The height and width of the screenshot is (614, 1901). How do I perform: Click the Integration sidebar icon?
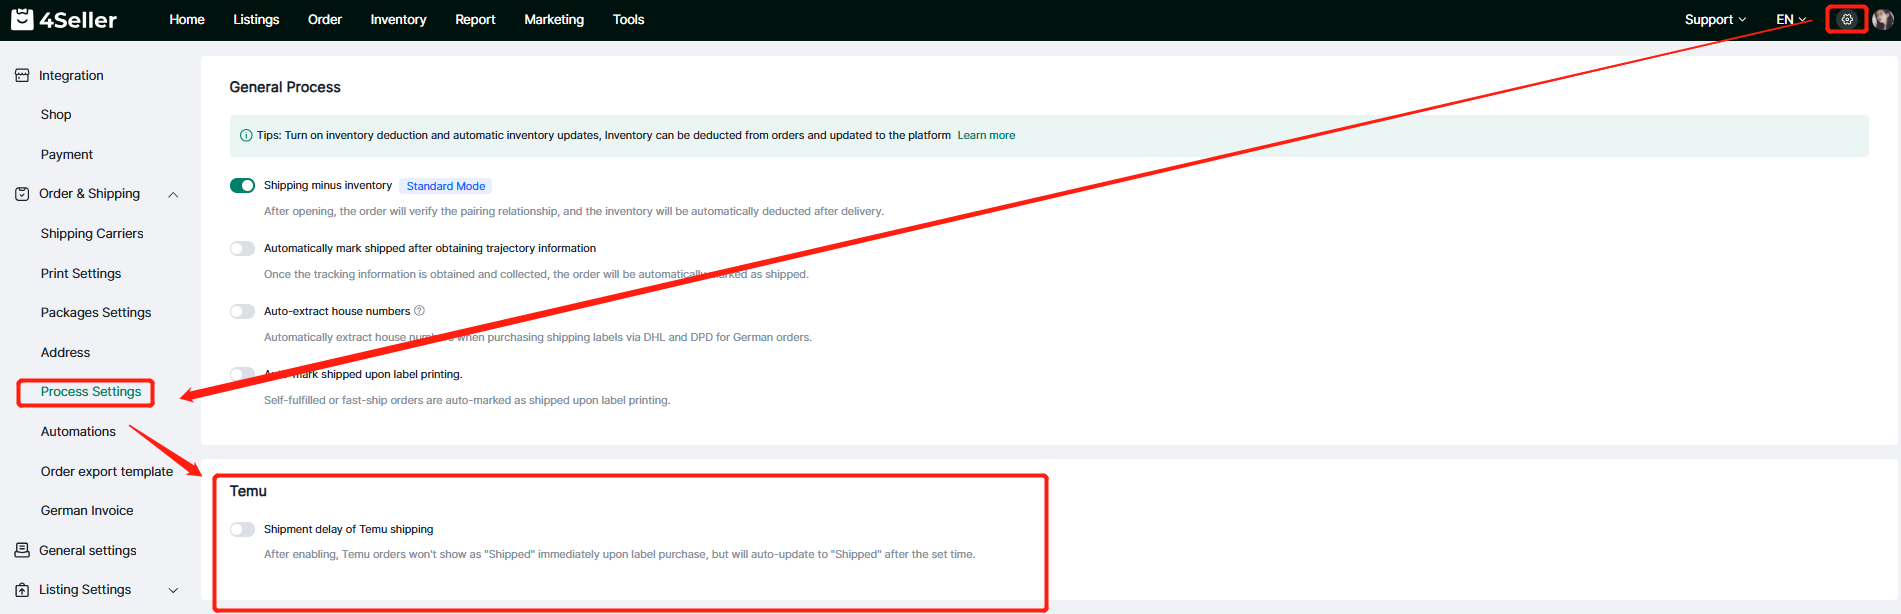tap(22, 75)
